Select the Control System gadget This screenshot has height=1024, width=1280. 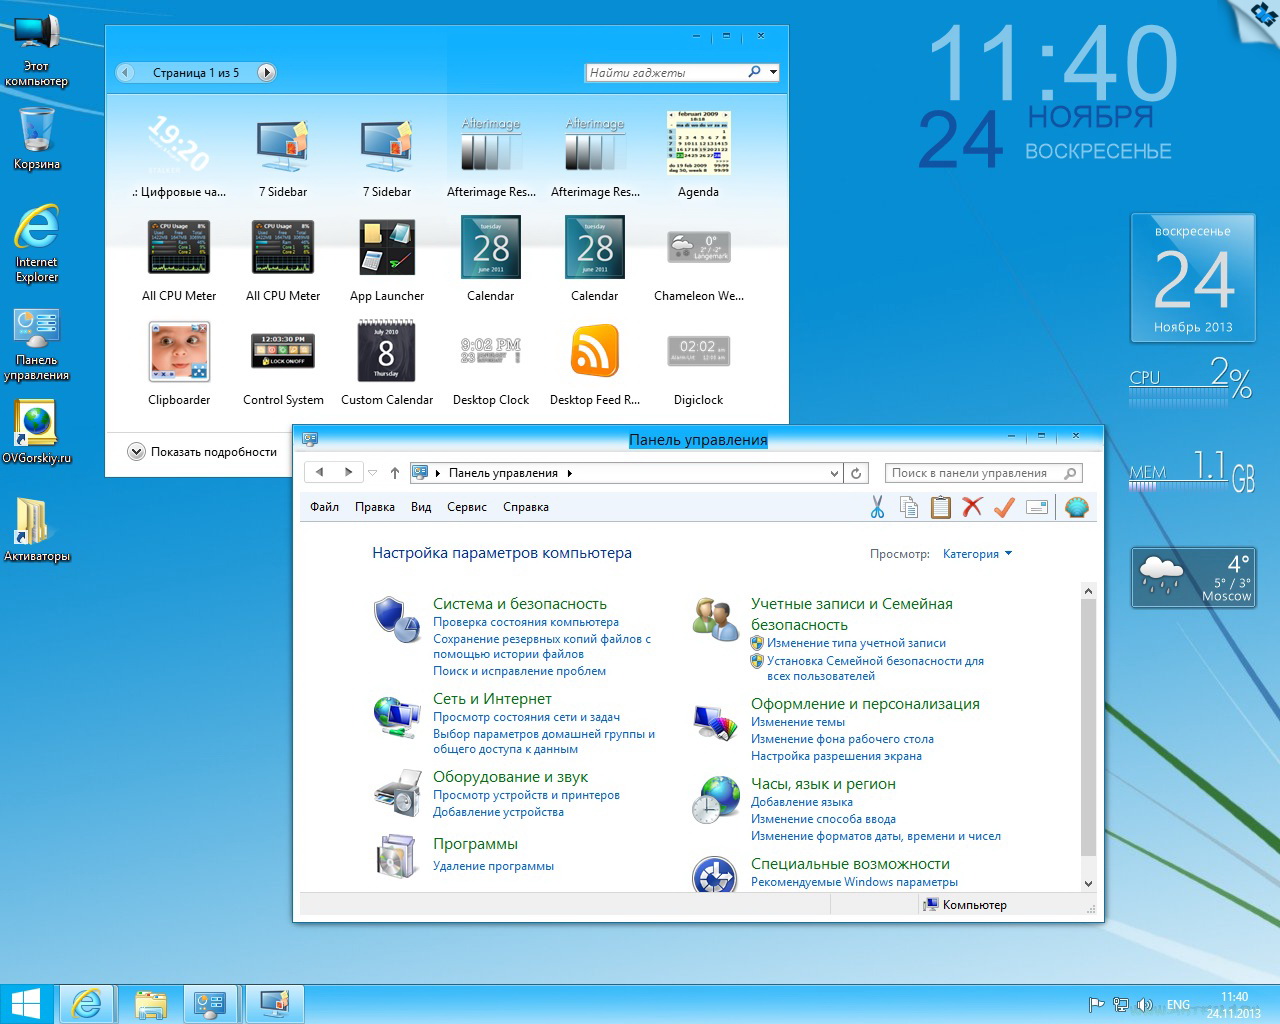click(x=283, y=354)
